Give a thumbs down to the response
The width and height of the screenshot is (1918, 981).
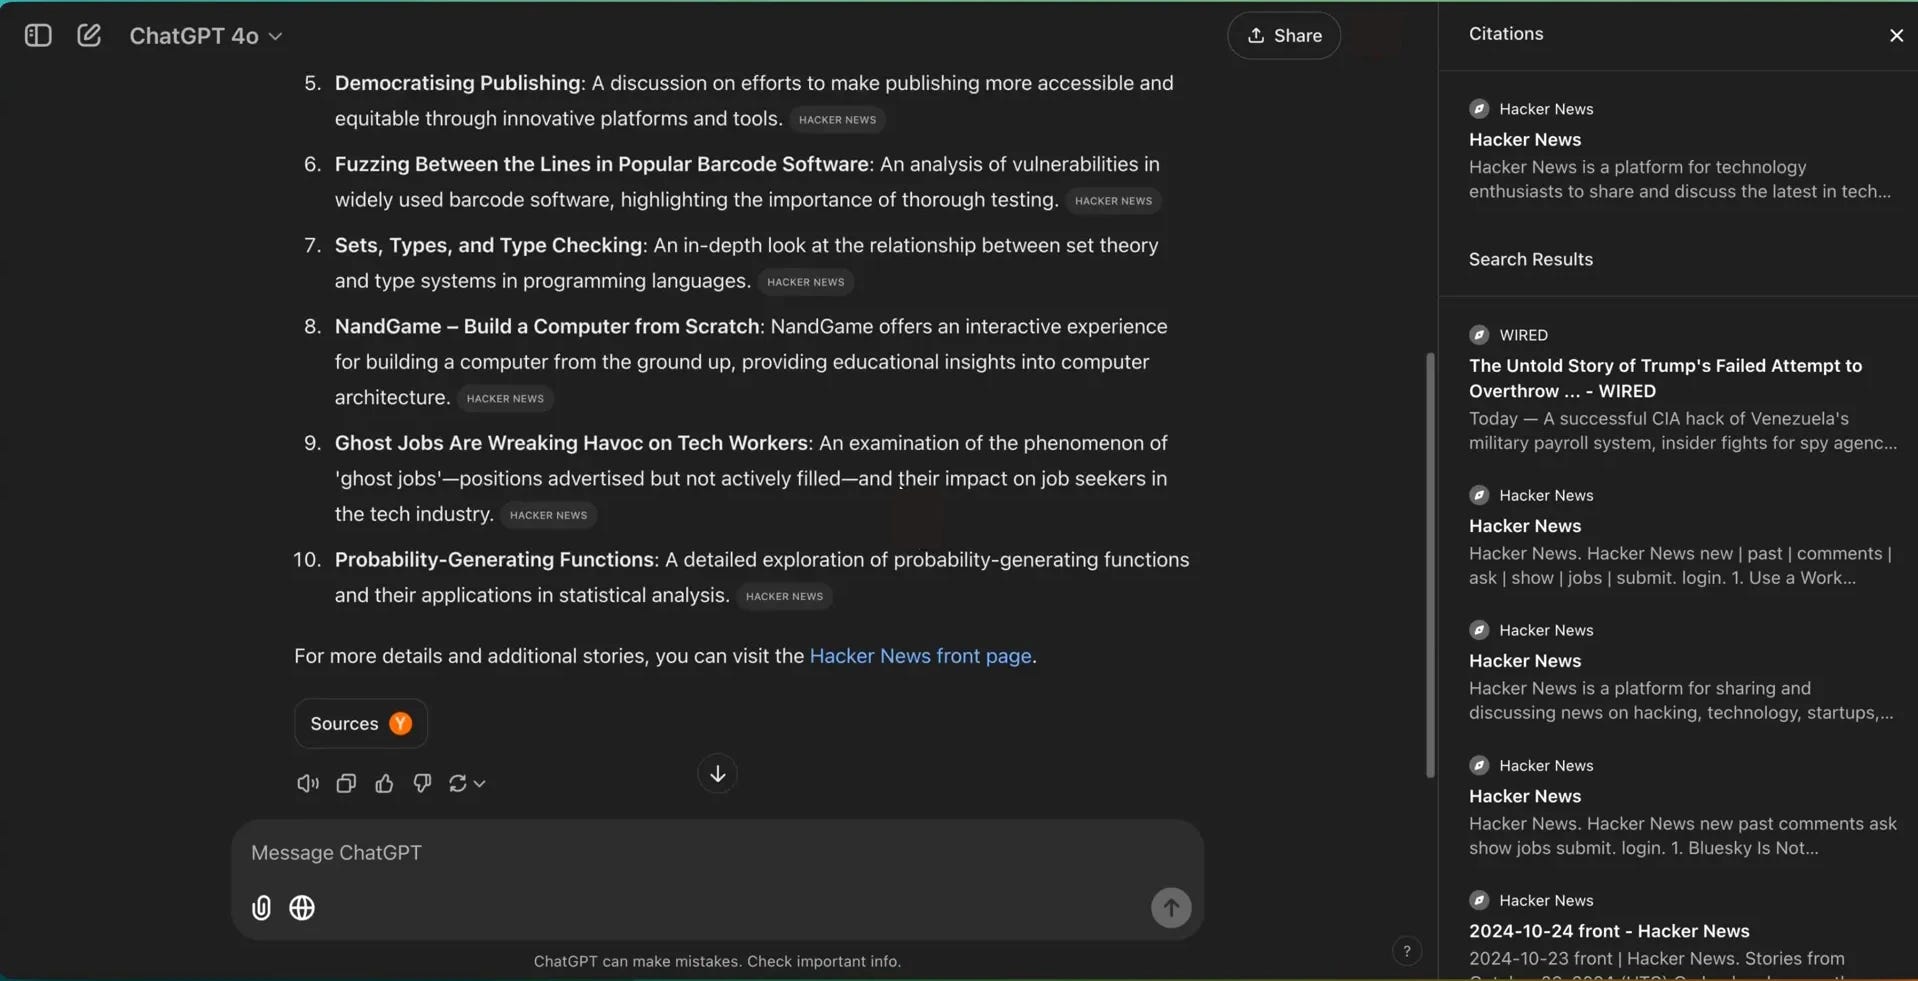coord(422,783)
